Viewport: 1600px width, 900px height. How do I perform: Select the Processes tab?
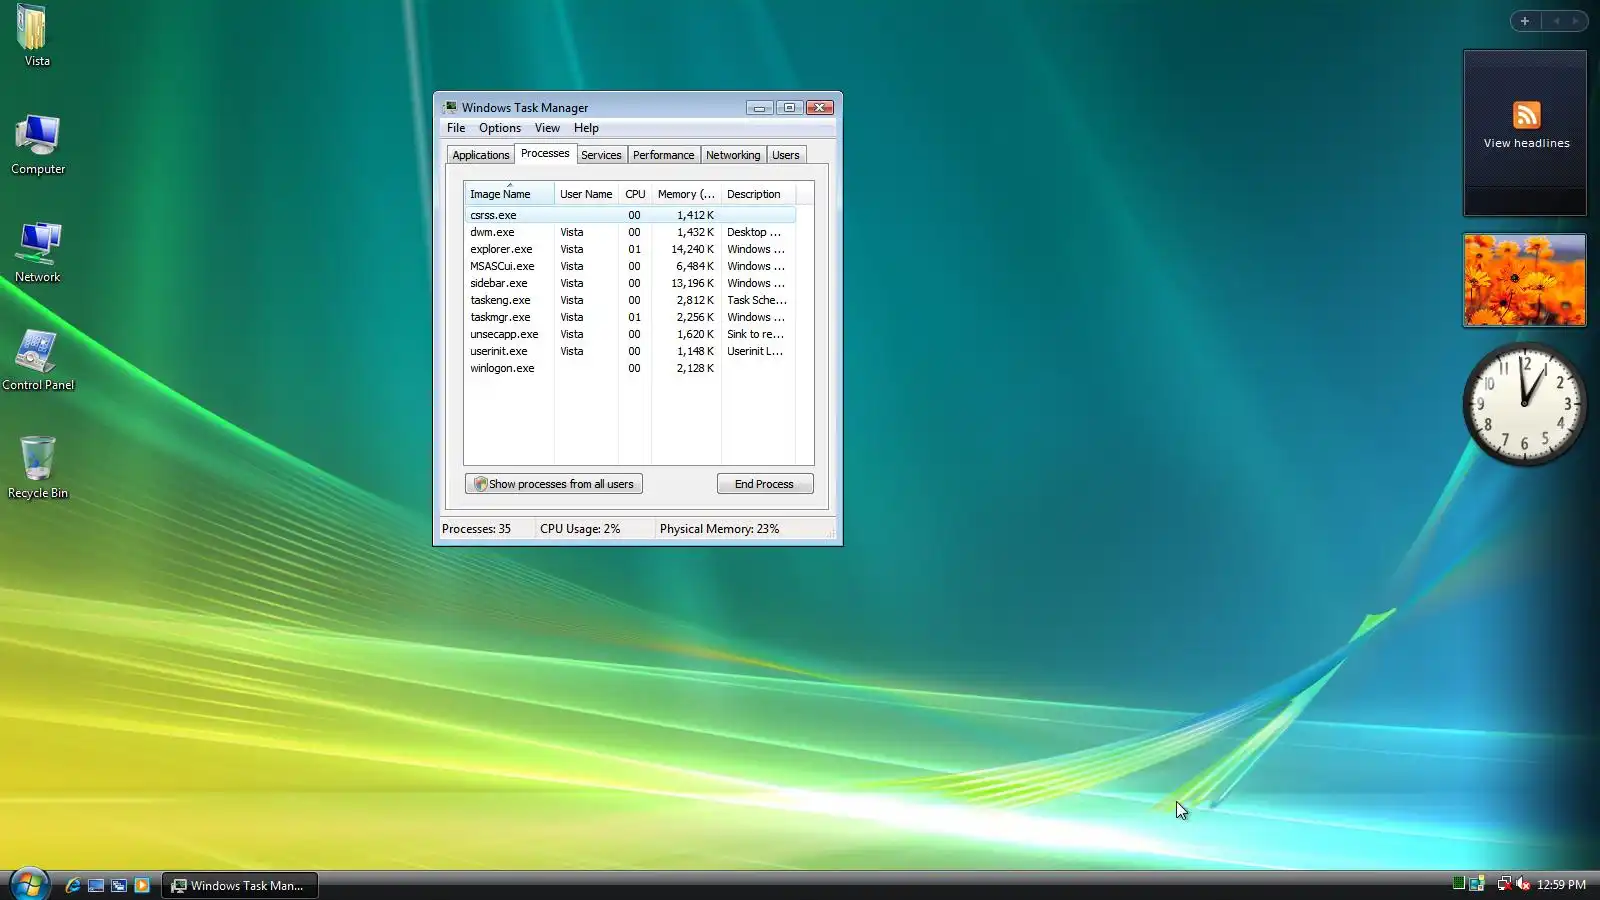(545, 153)
